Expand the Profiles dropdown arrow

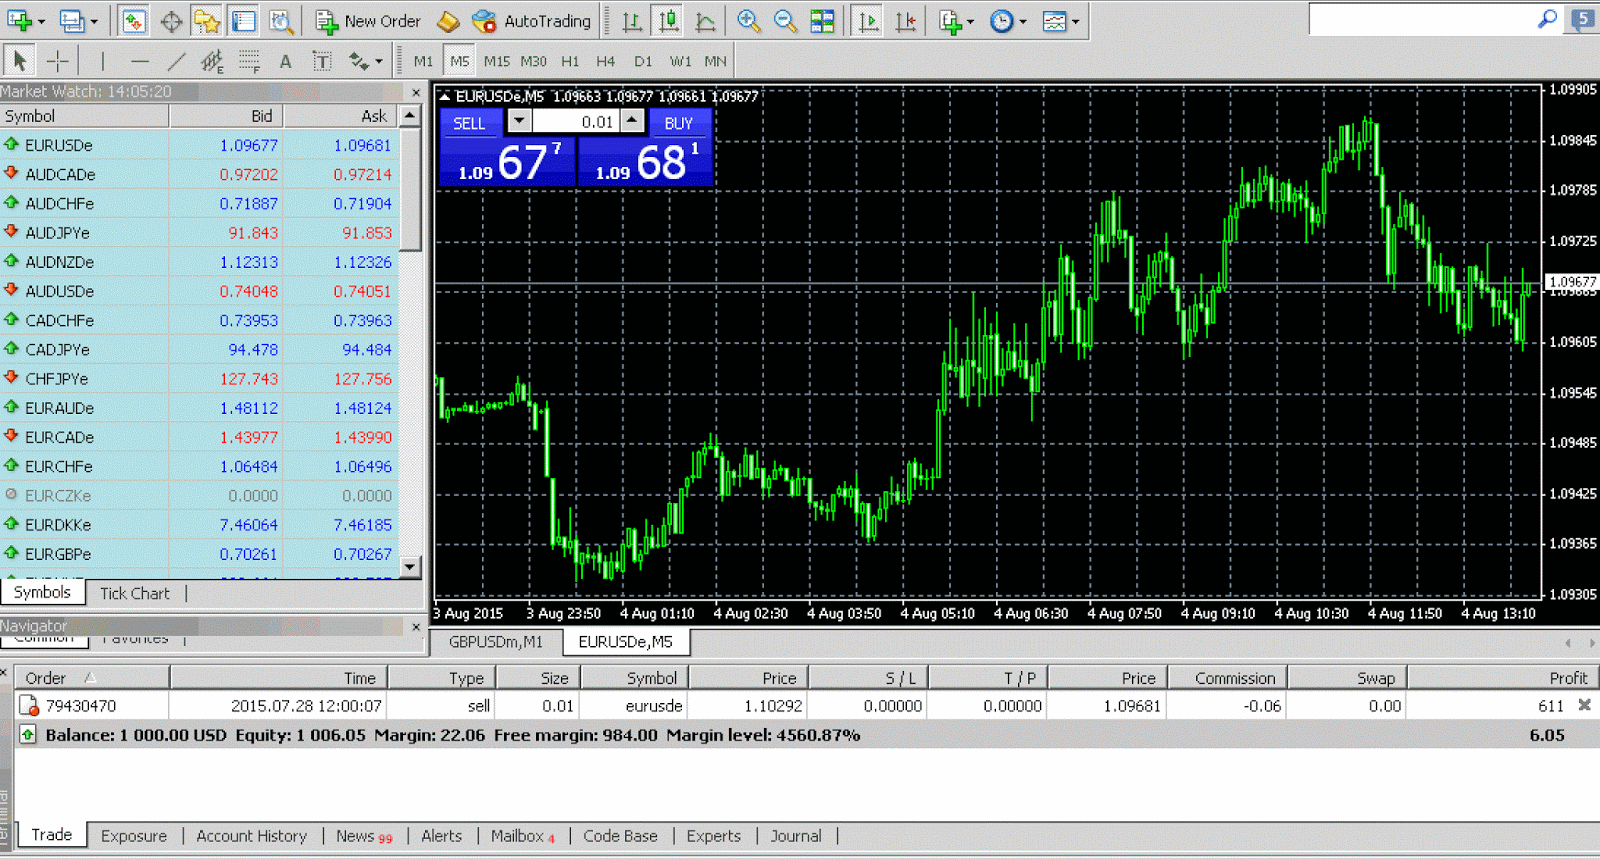click(94, 21)
